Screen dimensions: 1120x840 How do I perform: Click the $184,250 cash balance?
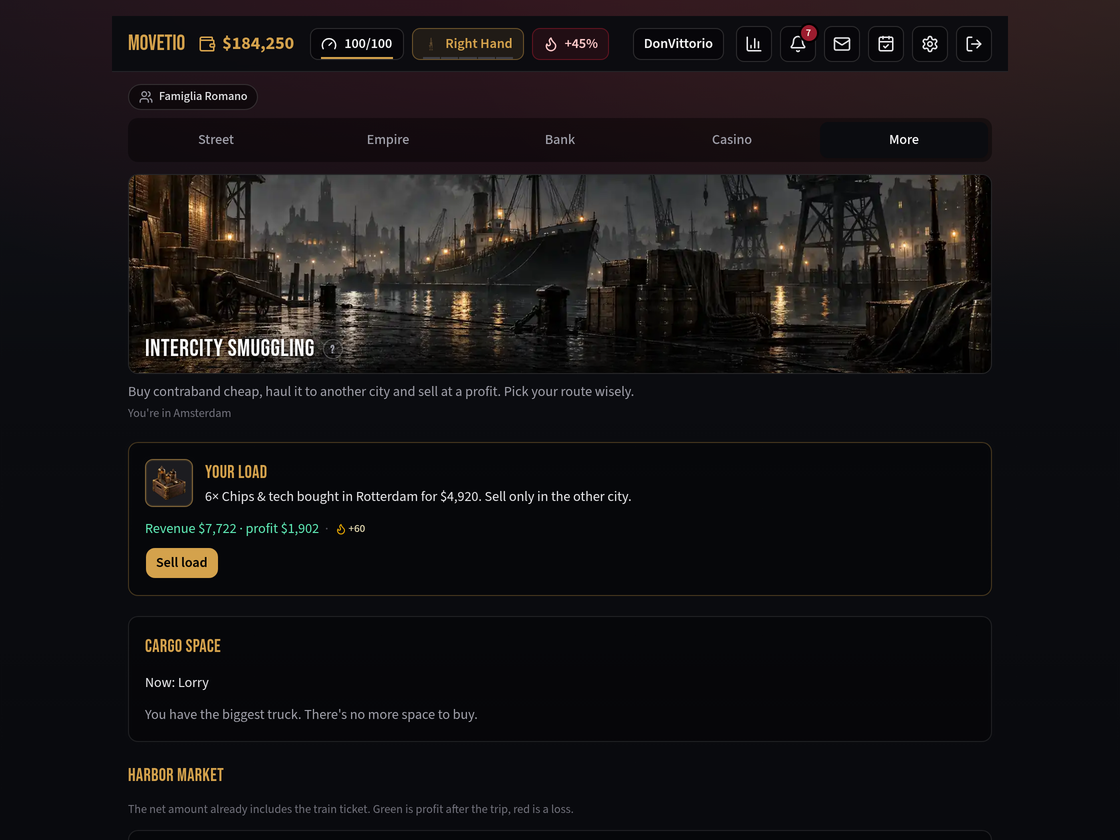(258, 44)
